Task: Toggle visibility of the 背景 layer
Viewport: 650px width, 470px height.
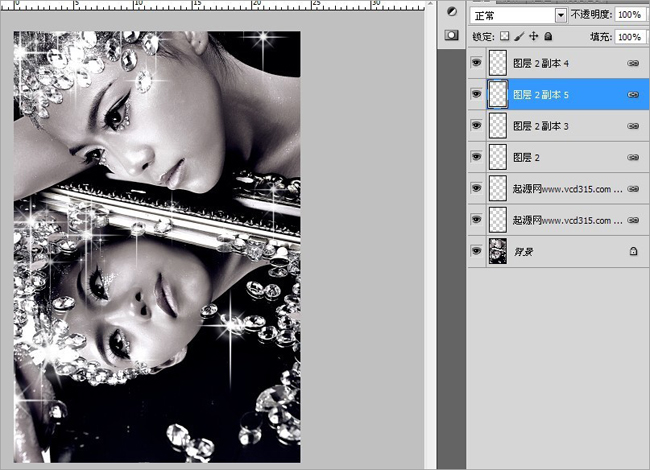Action: (476, 252)
